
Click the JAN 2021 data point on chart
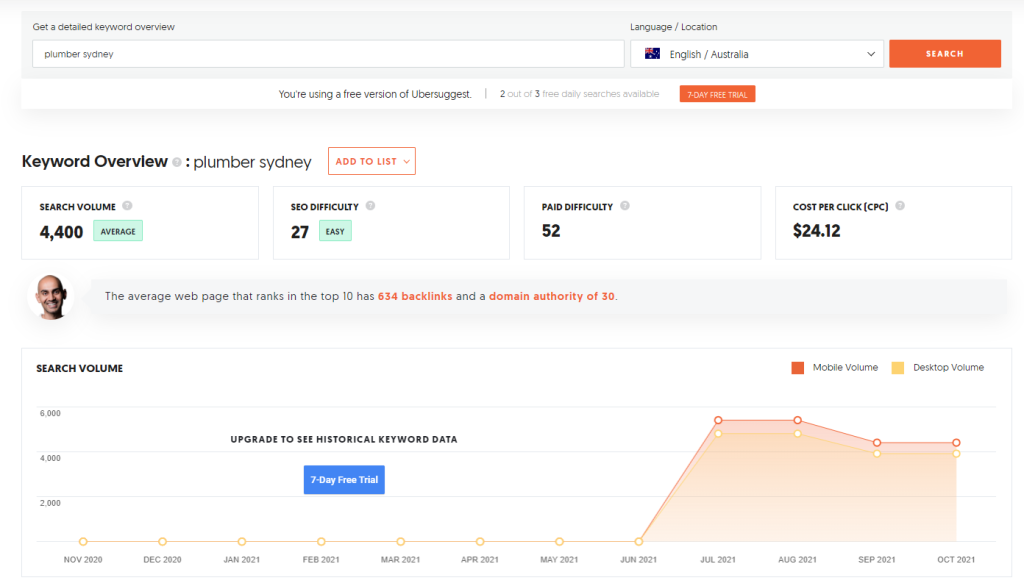coord(242,542)
